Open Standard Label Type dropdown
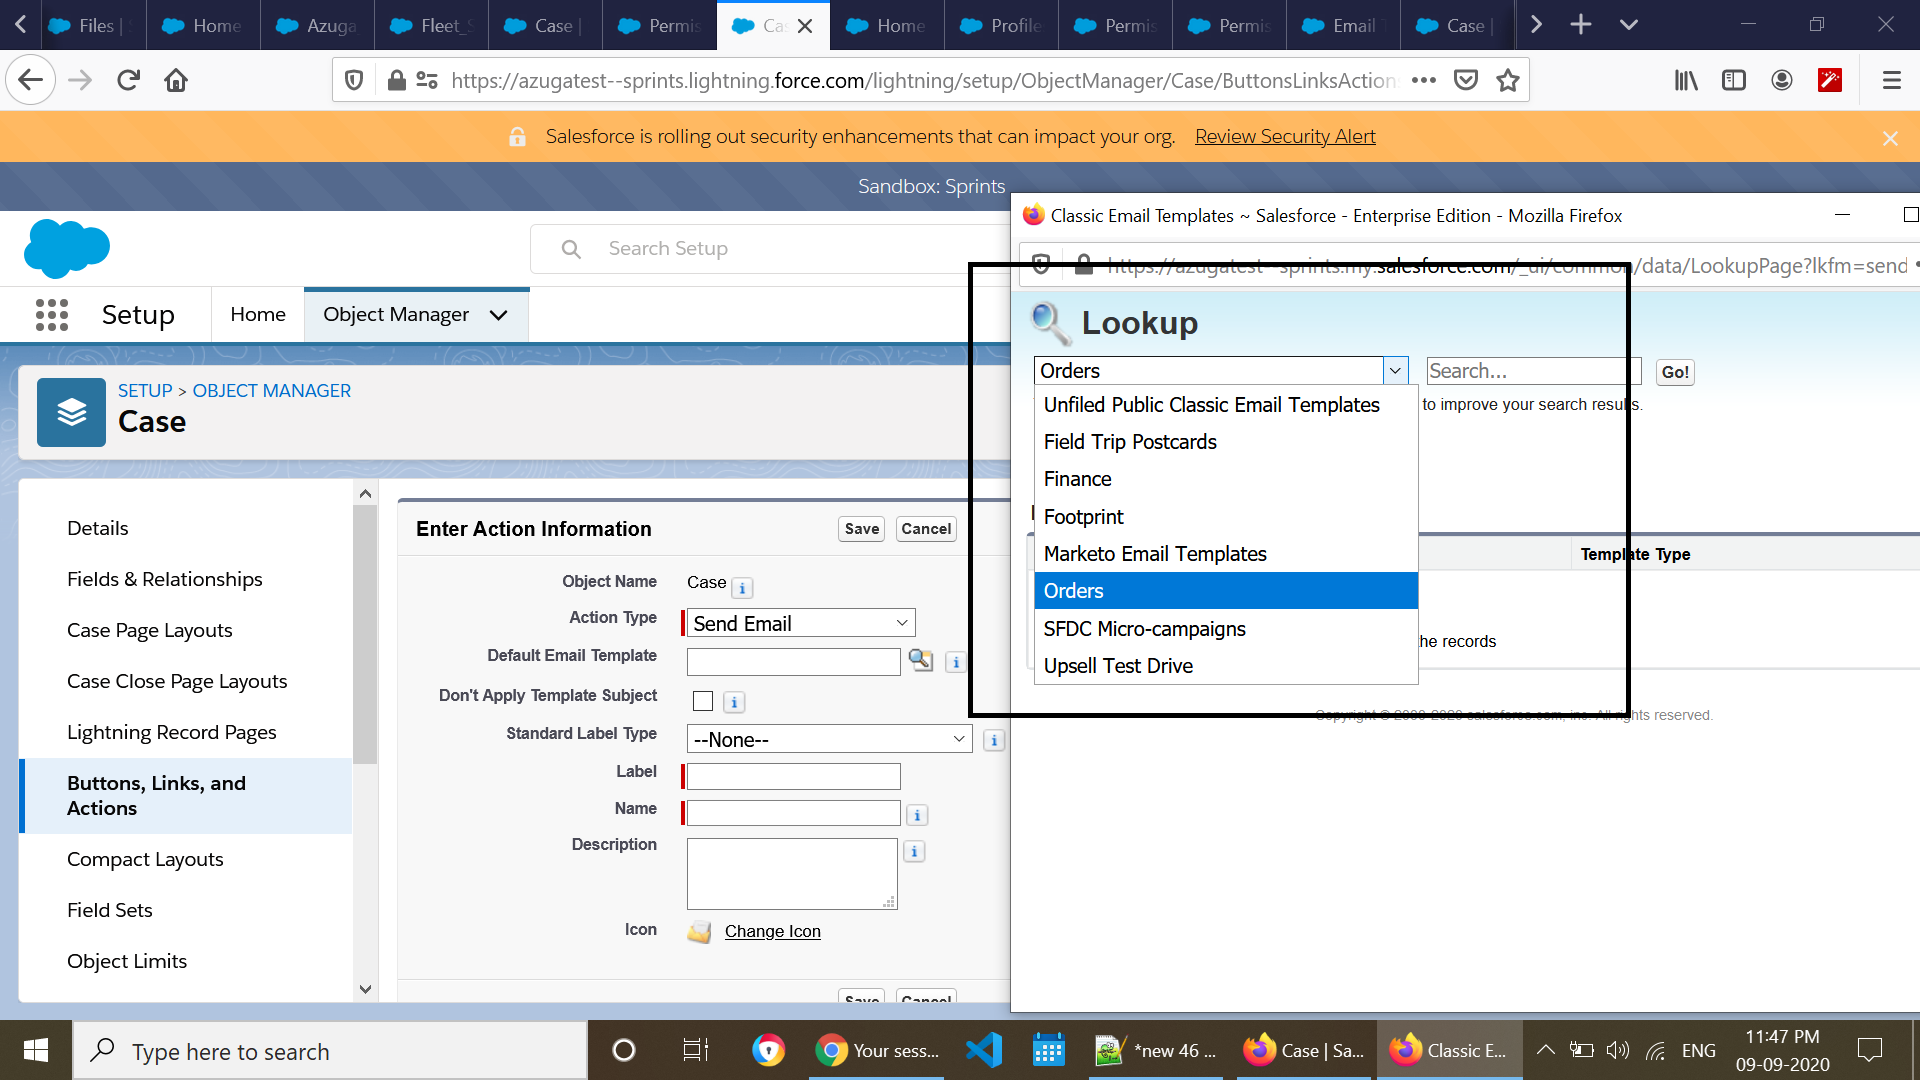This screenshot has height=1080, width=1920. click(x=830, y=739)
